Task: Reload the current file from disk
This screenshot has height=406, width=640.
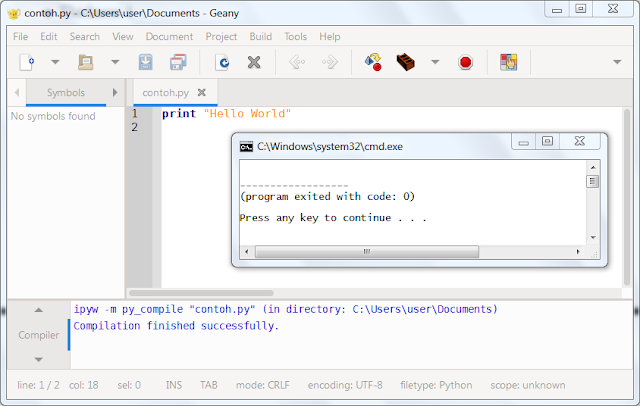Action: [x=222, y=62]
